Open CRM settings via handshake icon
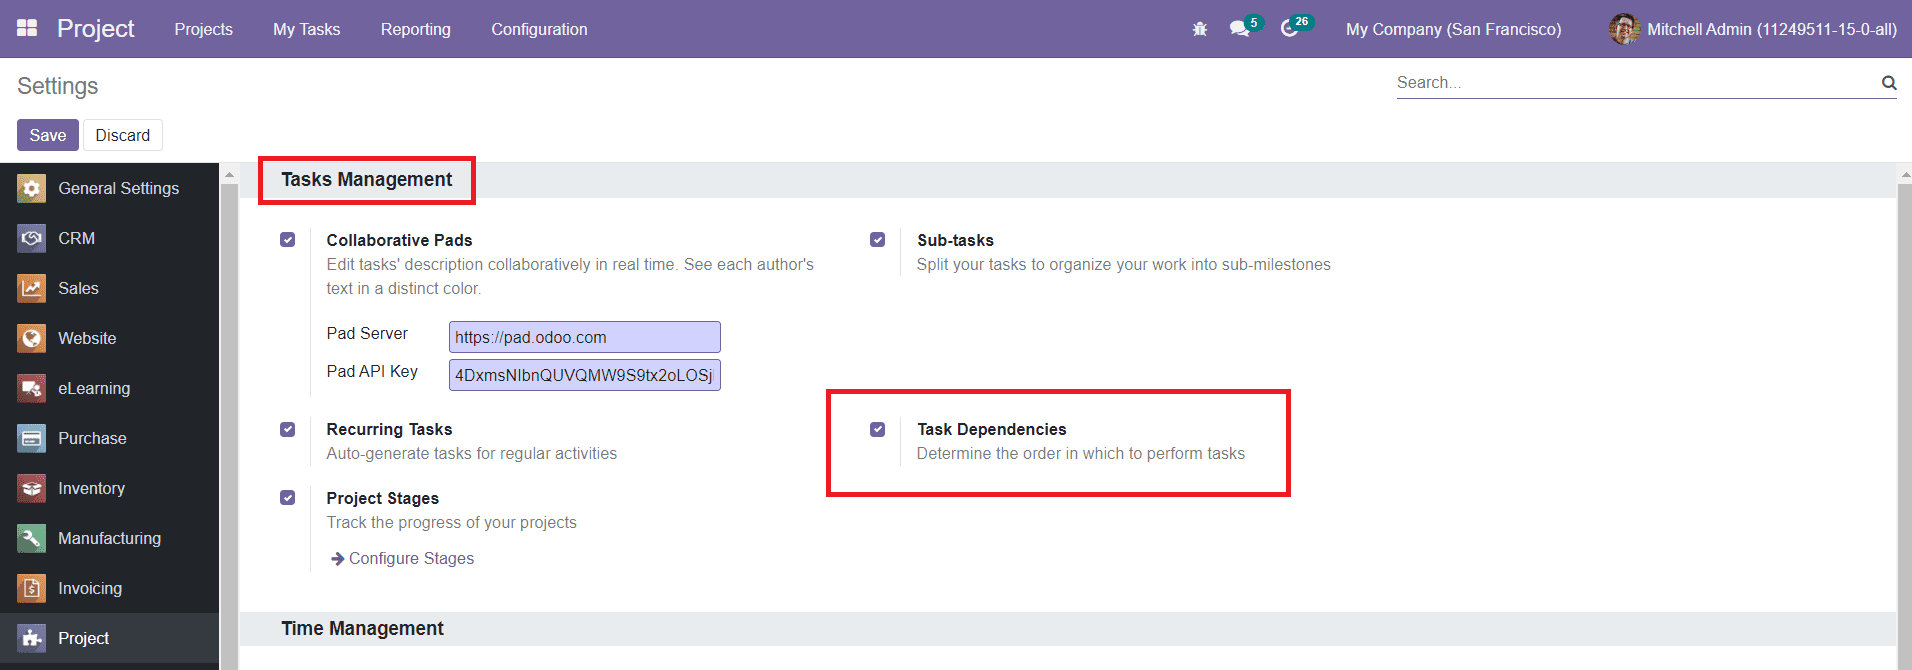 [32, 238]
